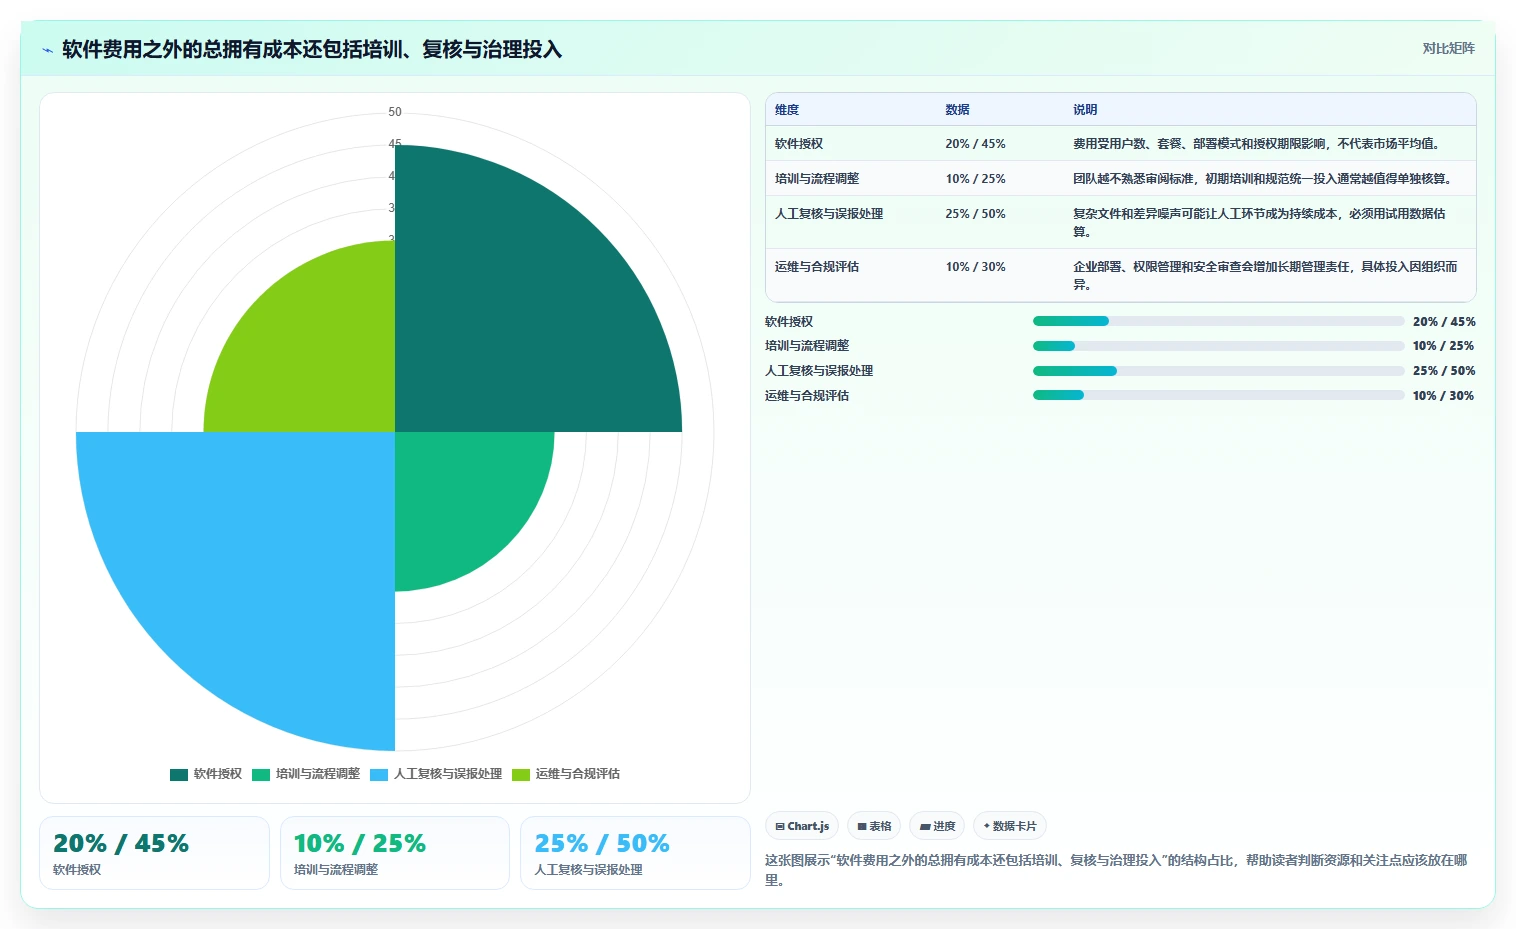
Task: Open the 25% / 50% 人工复核 stat card
Action: click(x=635, y=853)
